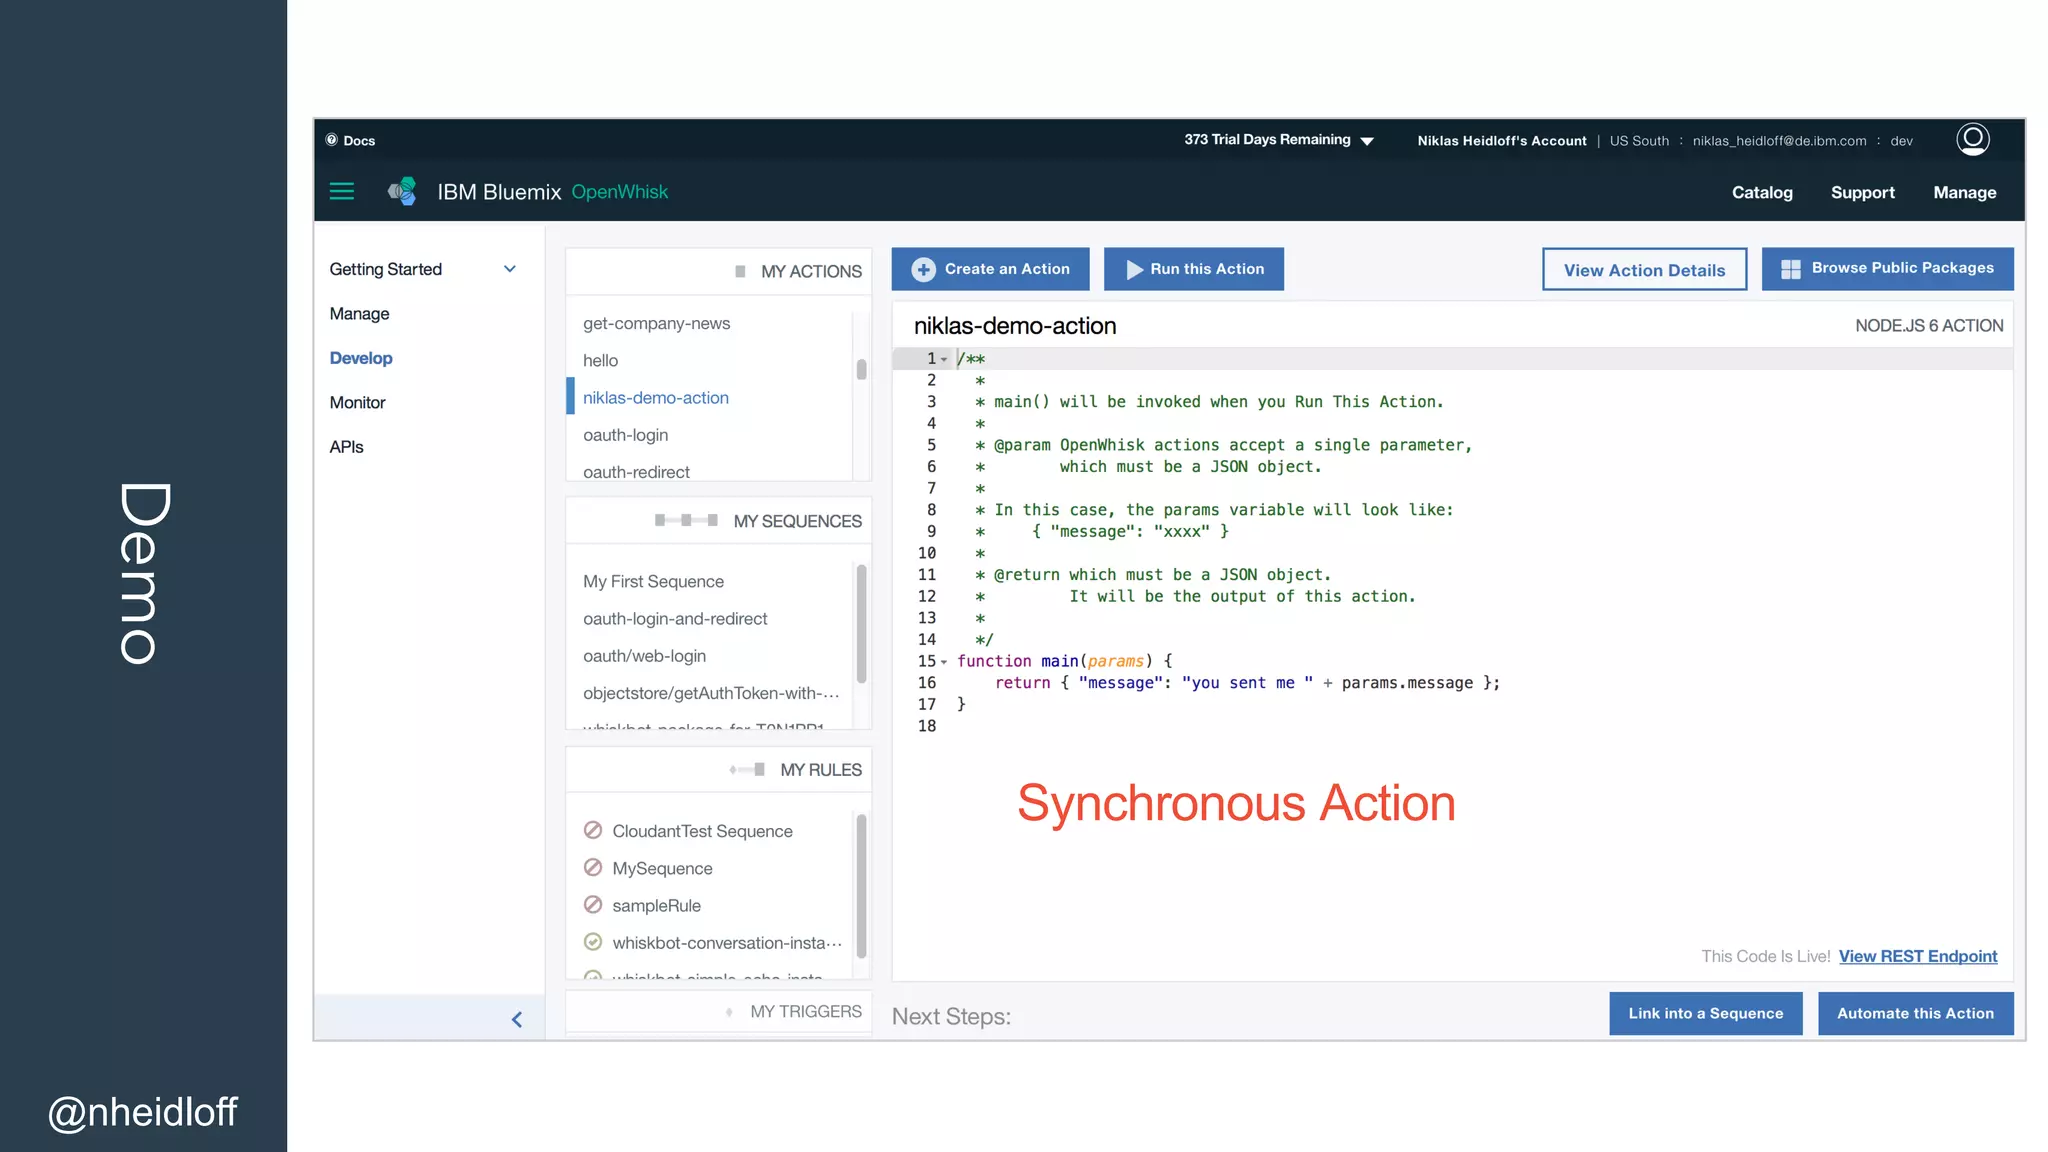Select oauth-login in My Actions list

[x=625, y=435]
